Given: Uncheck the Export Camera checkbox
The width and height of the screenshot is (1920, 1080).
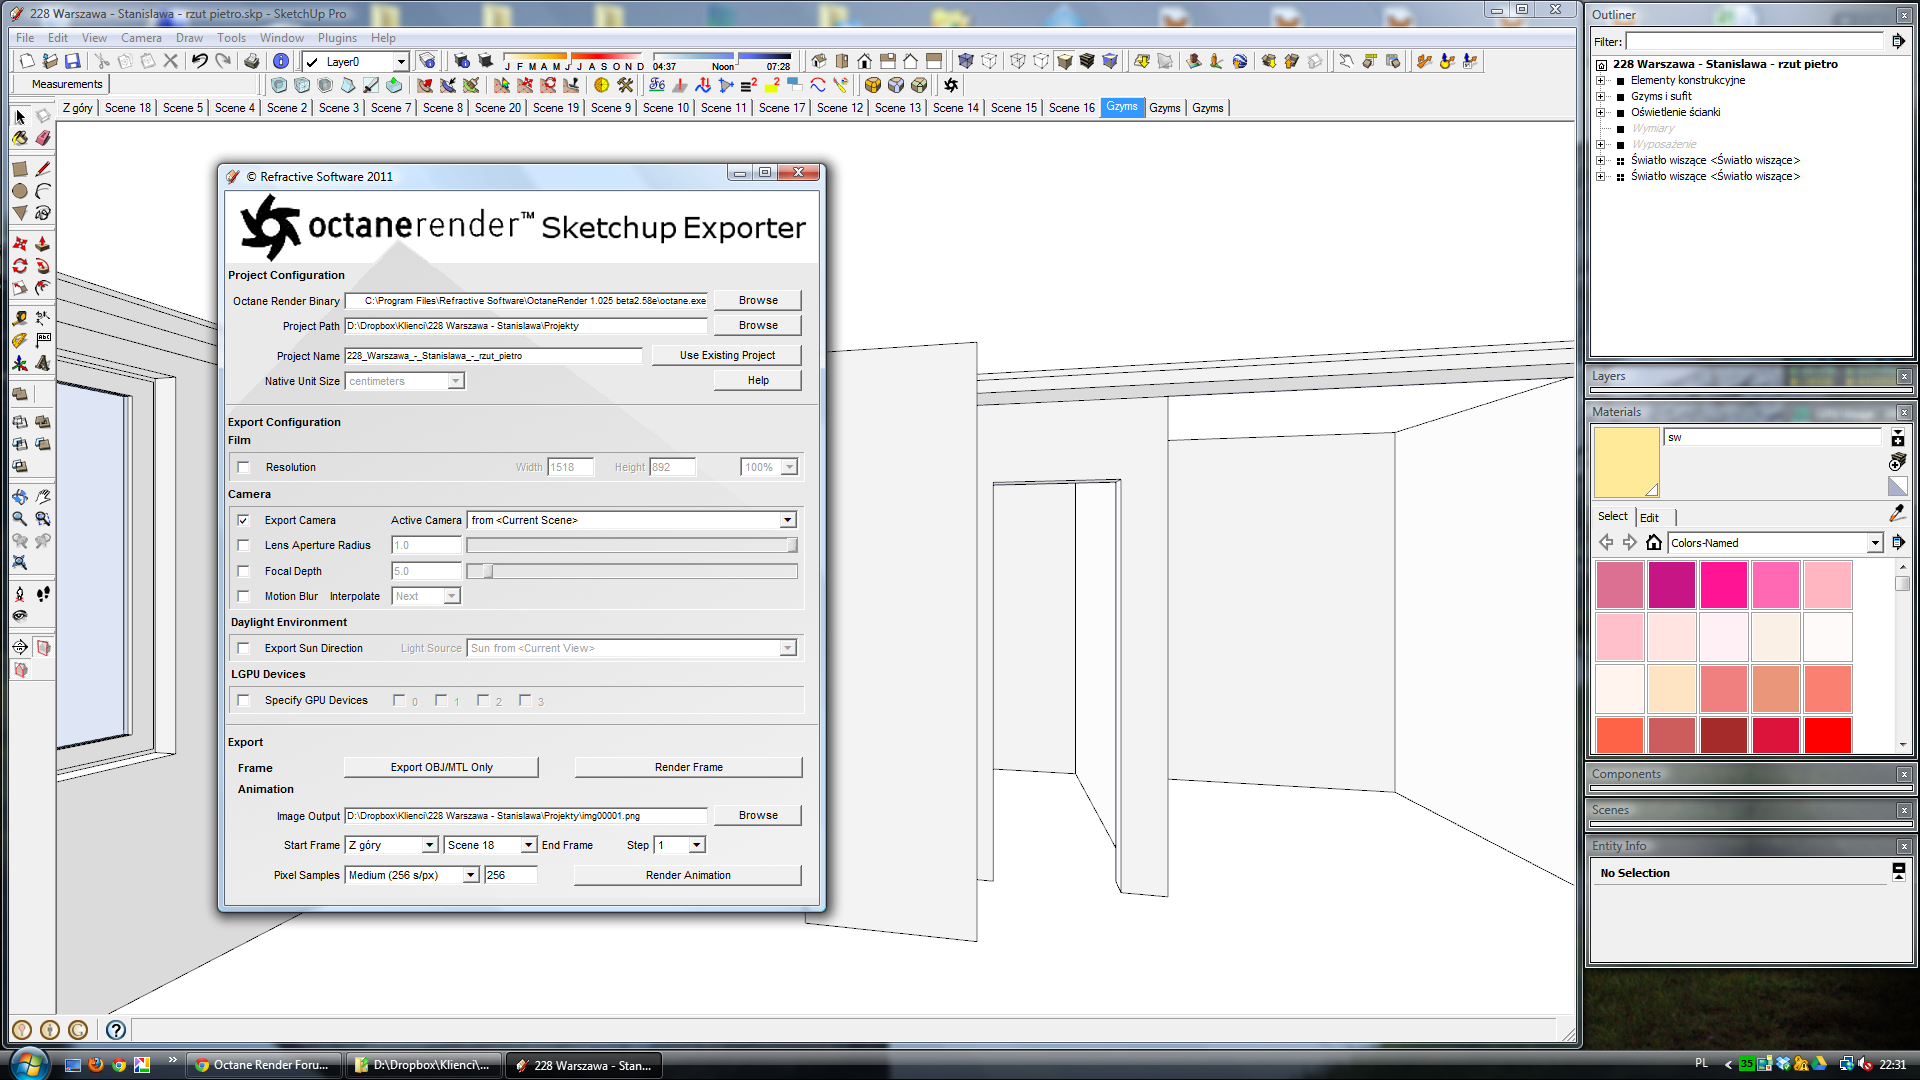Looking at the screenshot, I should 243,520.
